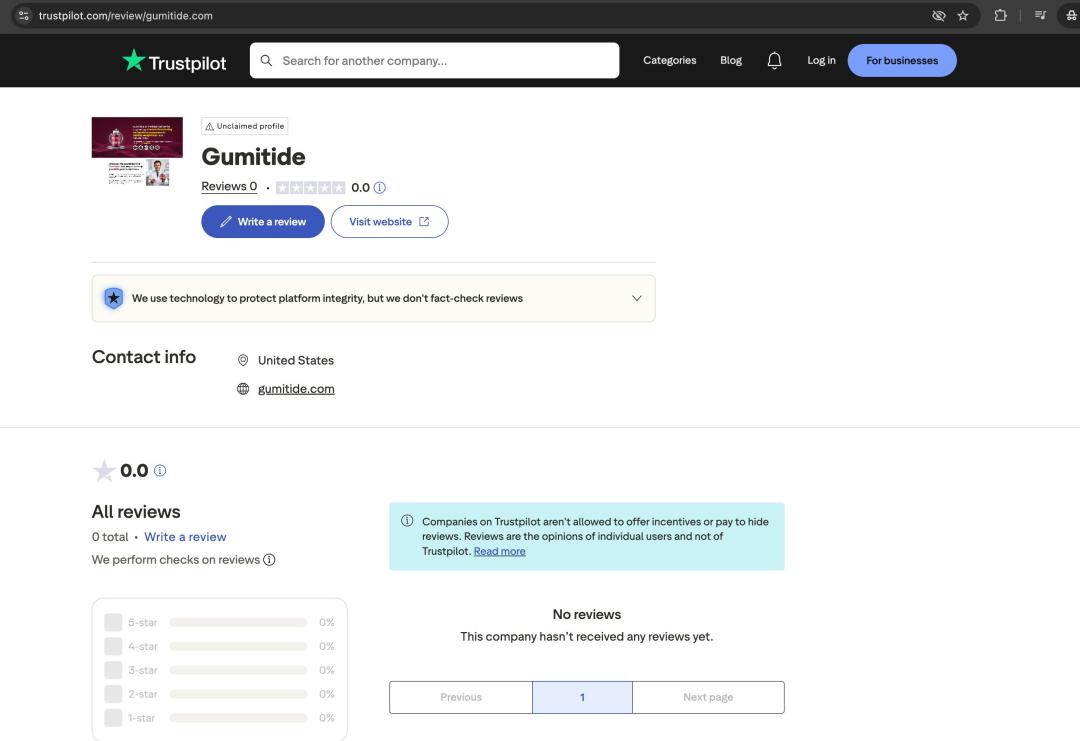The width and height of the screenshot is (1080, 741).
Task: Click the 3-star percentage bar
Action: [x=238, y=670]
